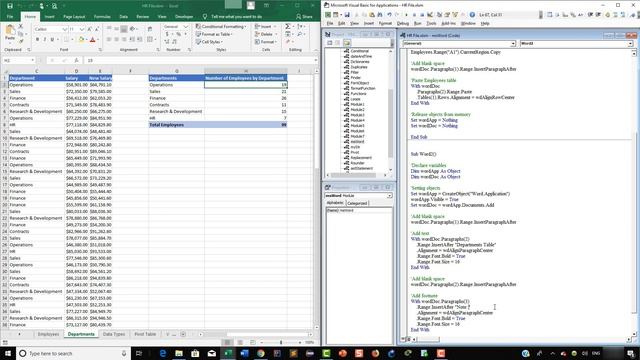The image size is (640, 360).
Task: Open the font name dropdown in Excel
Action: (64, 29)
